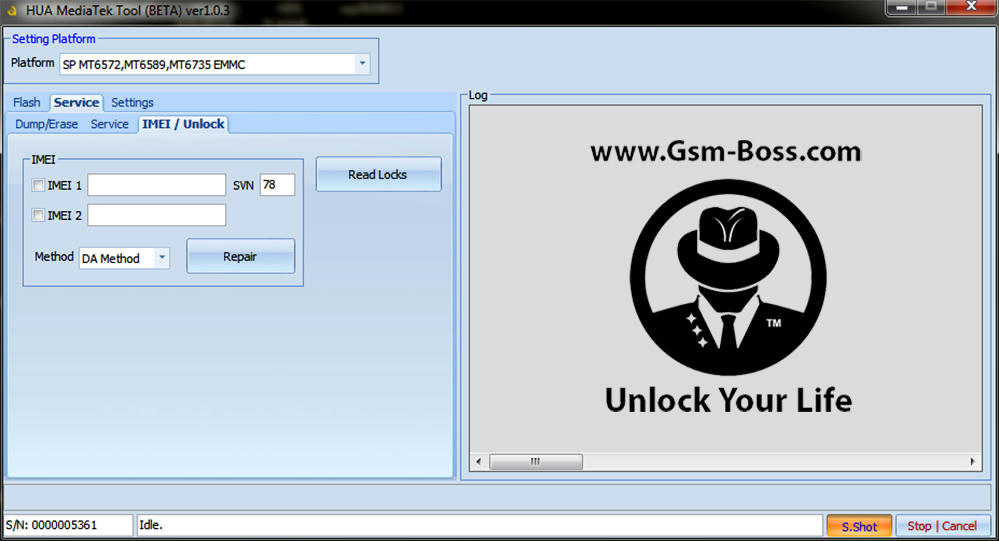Click the Log horizontal scrollbar thumb

[535, 461]
